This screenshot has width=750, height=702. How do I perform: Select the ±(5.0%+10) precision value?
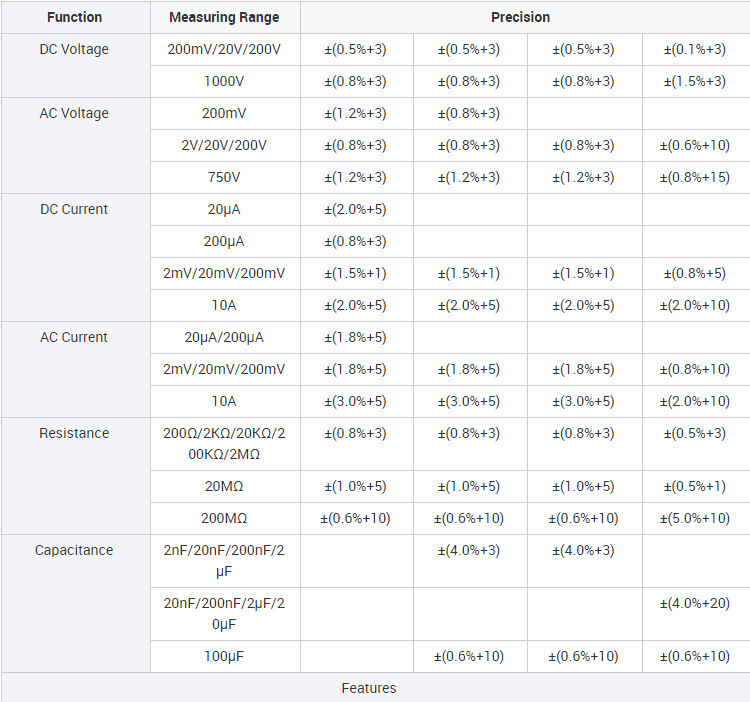pyautogui.click(x=693, y=518)
